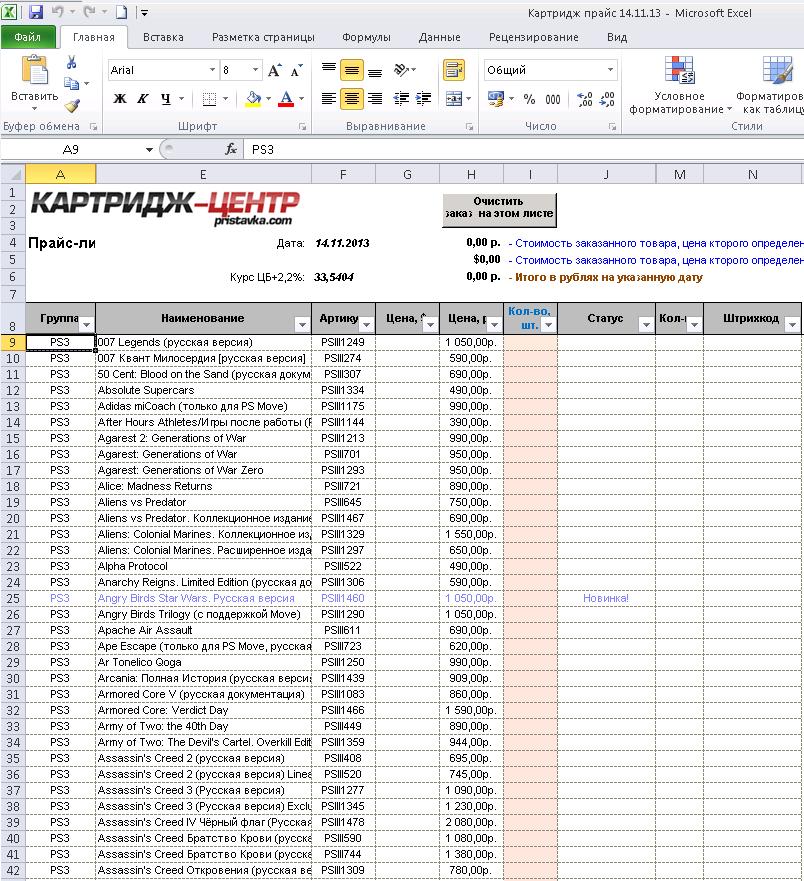The image size is (804, 881).
Task: Click the increase indent icon
Action: [x=423, y=99]
